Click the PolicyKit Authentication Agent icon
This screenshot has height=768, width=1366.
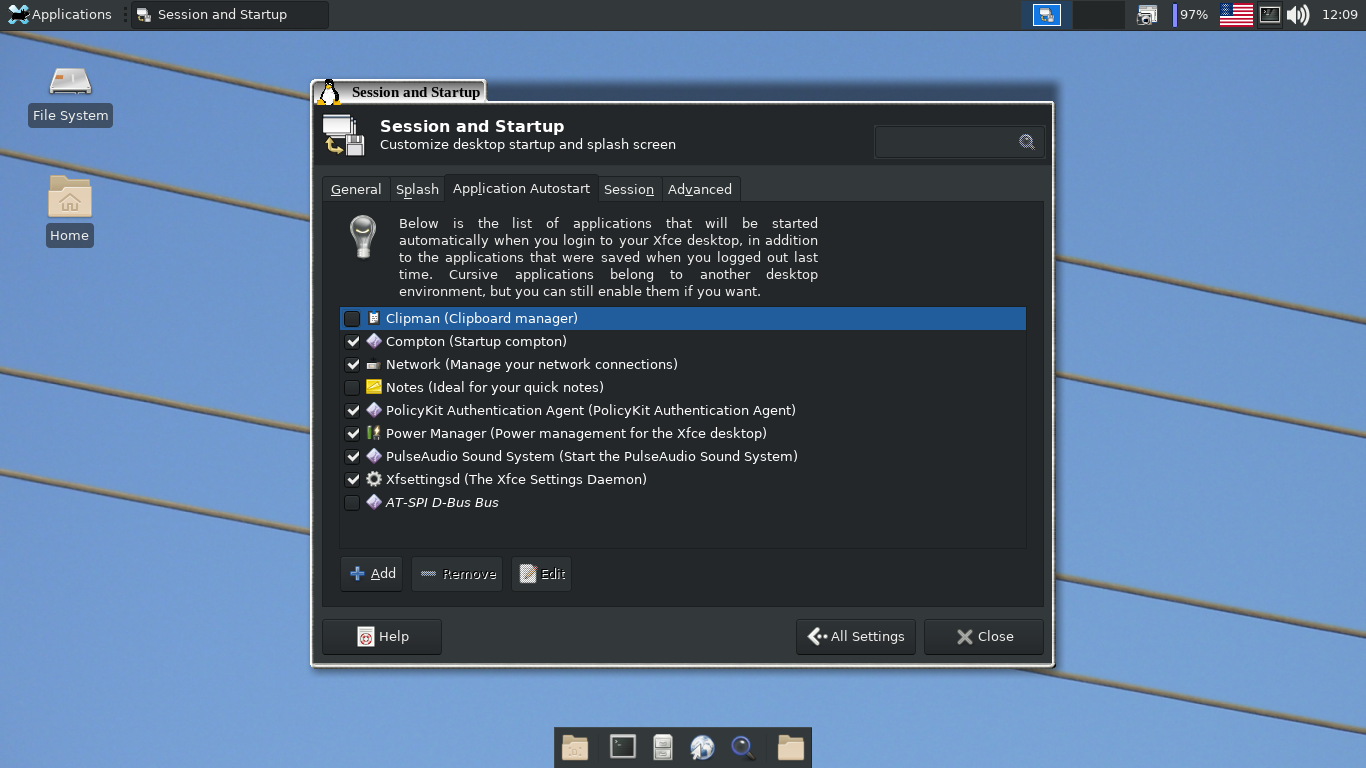[x=374, y=410]
